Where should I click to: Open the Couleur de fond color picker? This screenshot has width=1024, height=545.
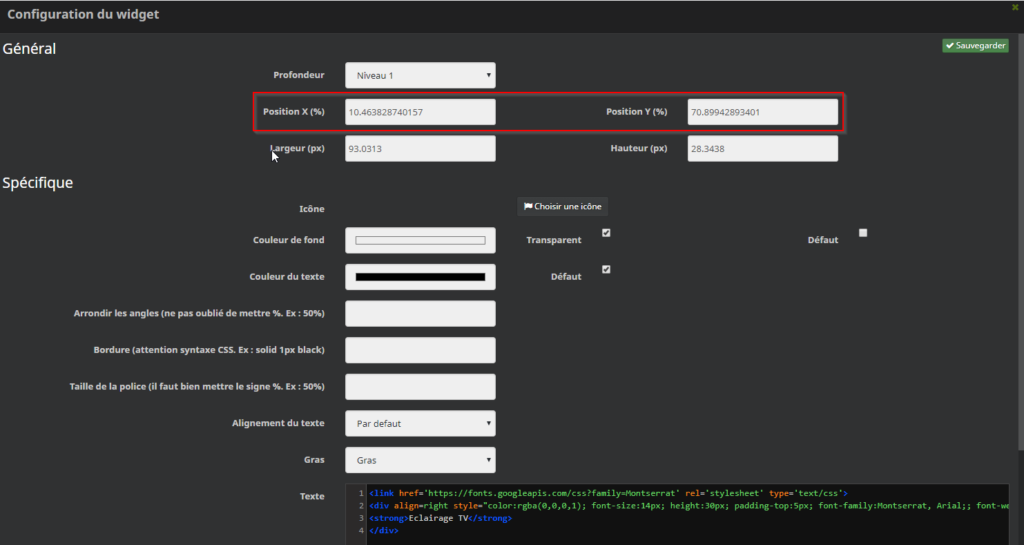(420, 240)
